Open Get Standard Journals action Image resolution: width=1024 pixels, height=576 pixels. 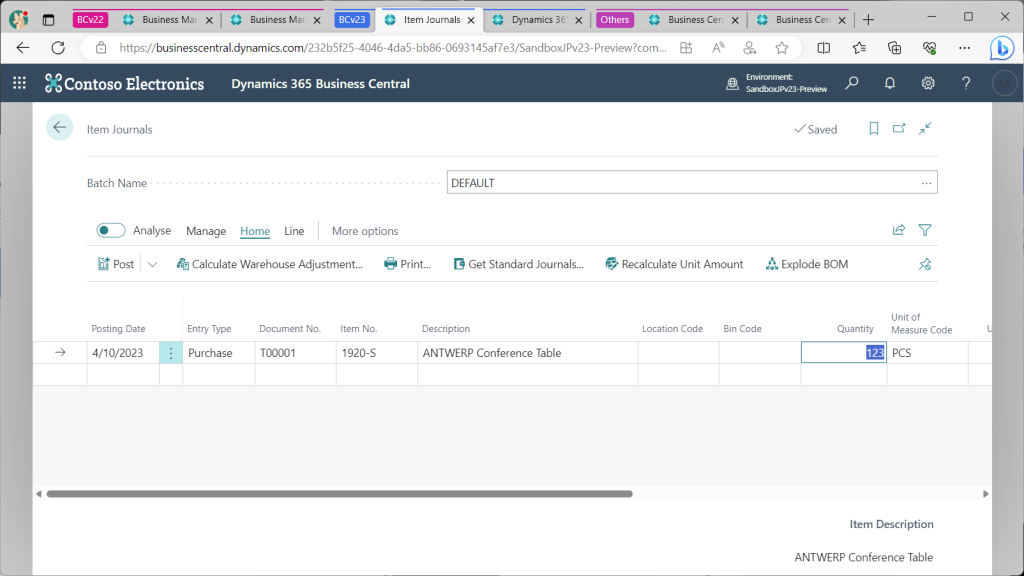point(519,264)
